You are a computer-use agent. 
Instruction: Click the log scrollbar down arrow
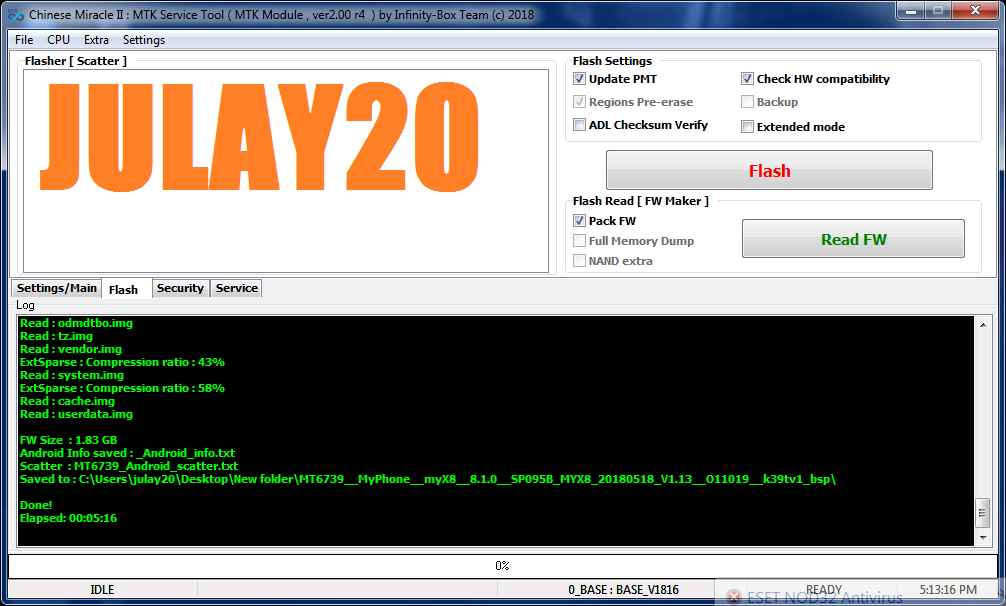coord(983,537)
